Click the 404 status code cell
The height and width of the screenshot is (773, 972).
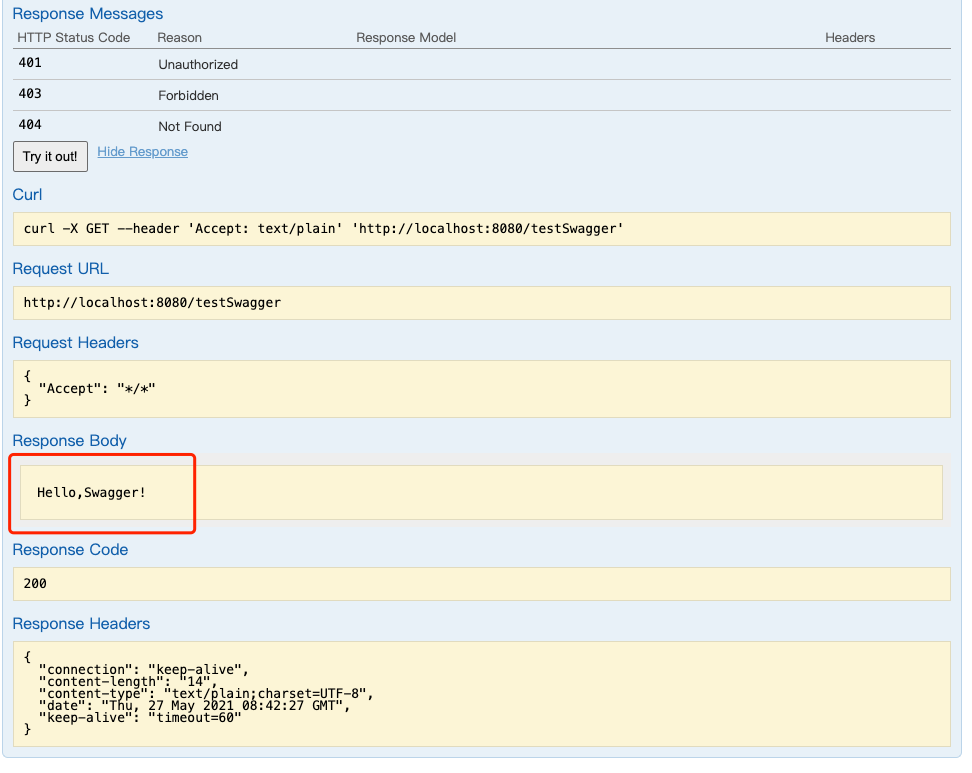click(30, 125)
